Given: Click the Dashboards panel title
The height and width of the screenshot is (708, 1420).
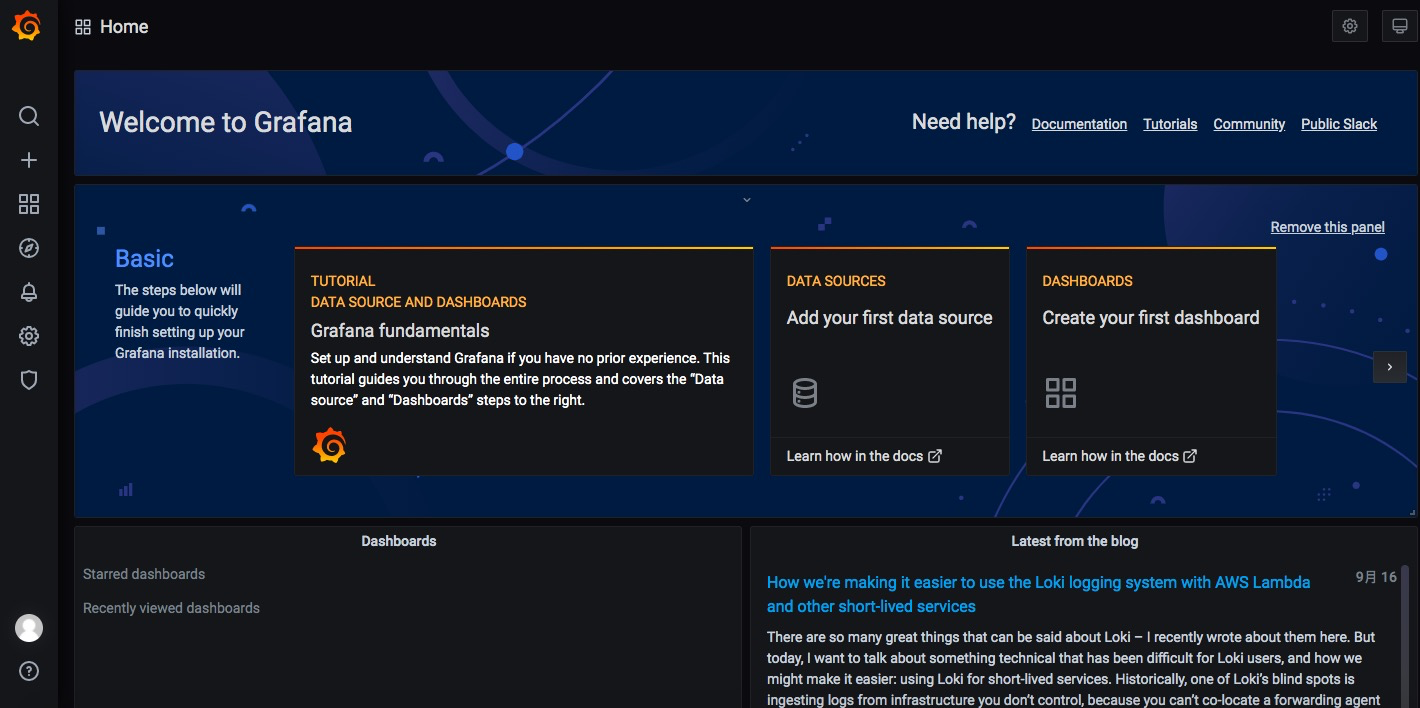Looking at the screenshot, I should click(x=399, y=541).
